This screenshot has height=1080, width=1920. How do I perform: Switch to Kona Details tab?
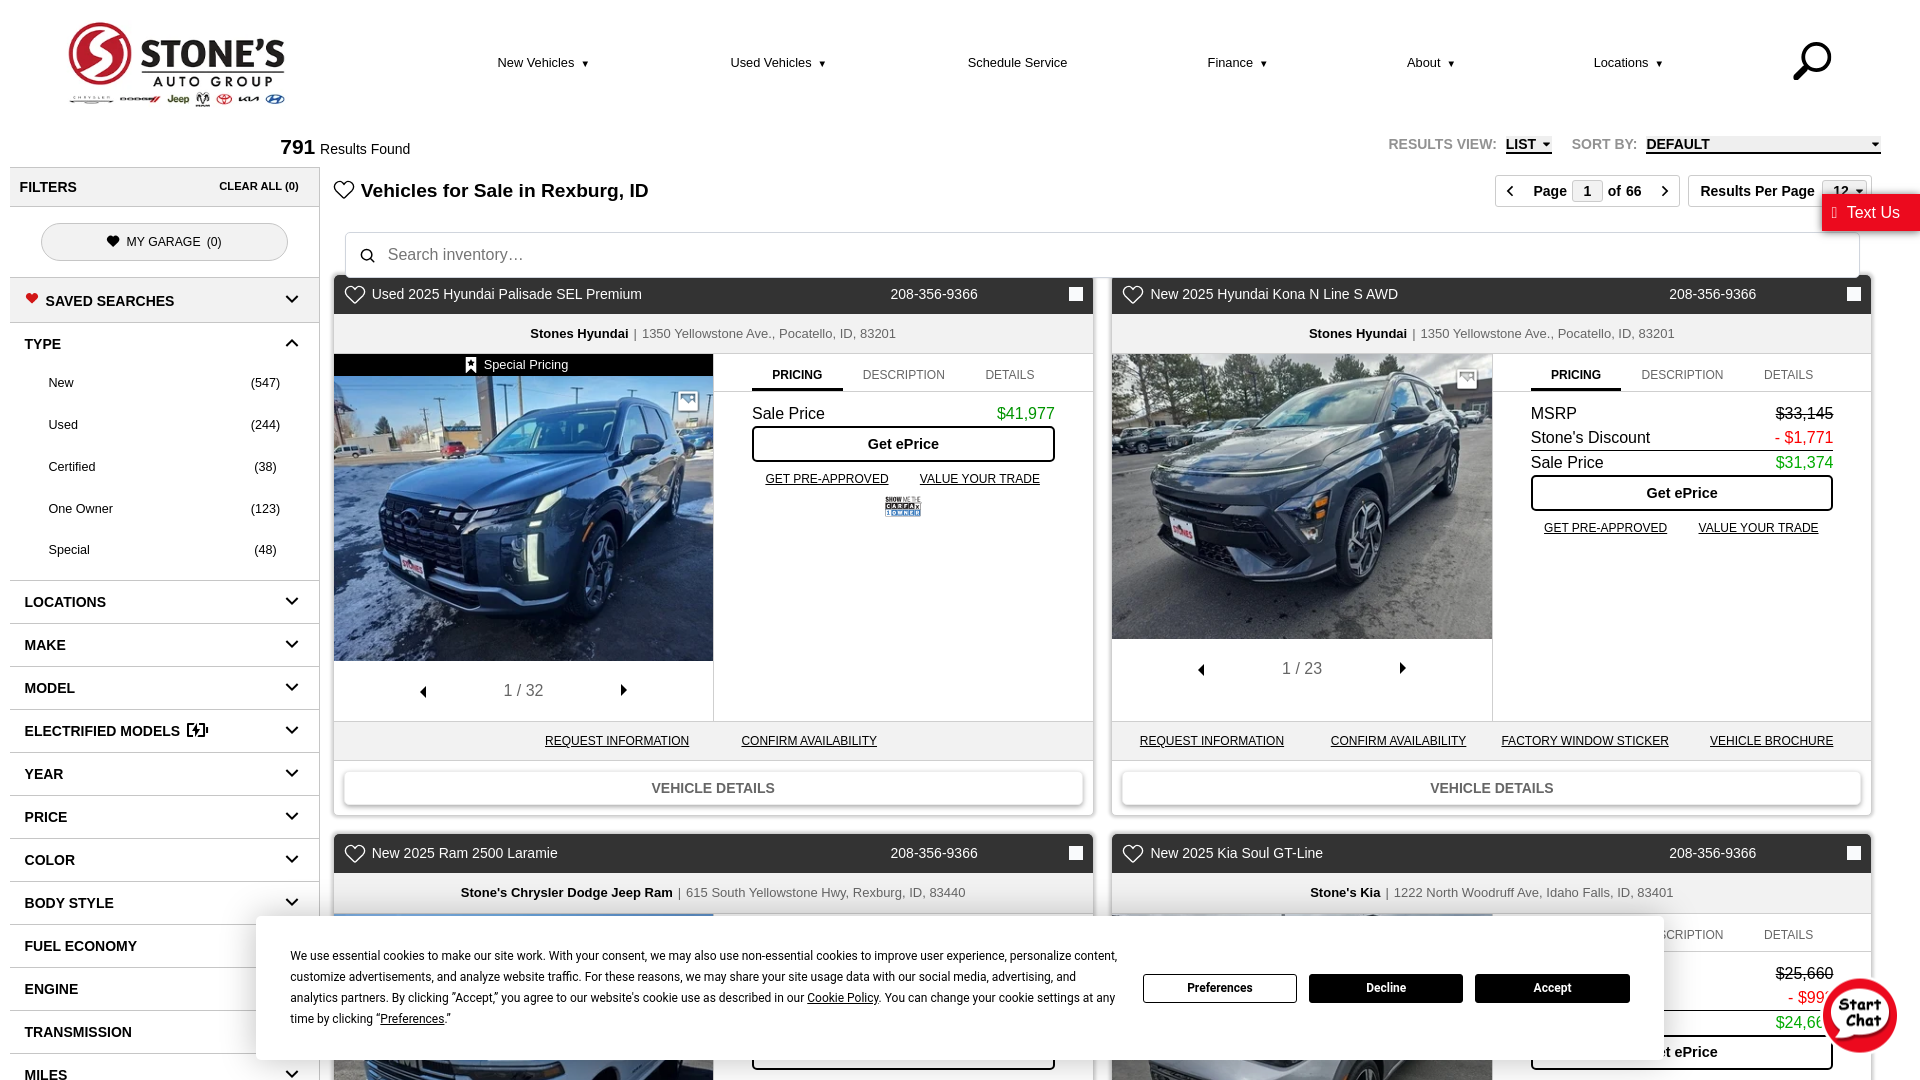point(1788,375)
